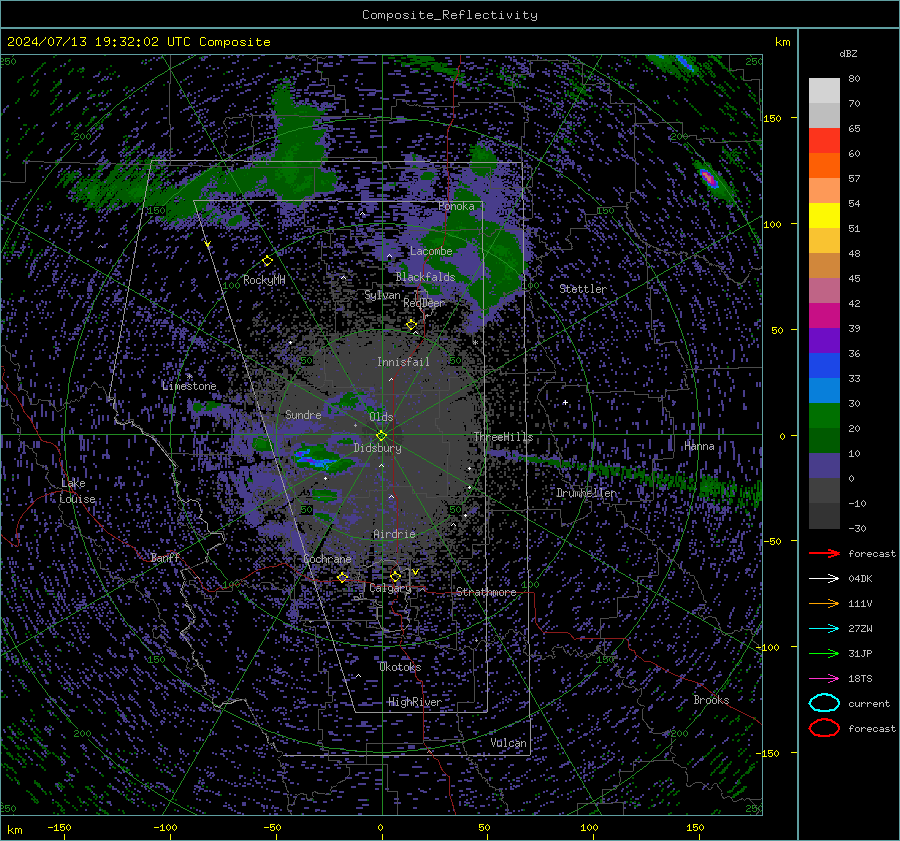Image resolution: width=900 pixels, height=841 pixels.
Task: Click the Sundre city label
Action: (303, 414)
